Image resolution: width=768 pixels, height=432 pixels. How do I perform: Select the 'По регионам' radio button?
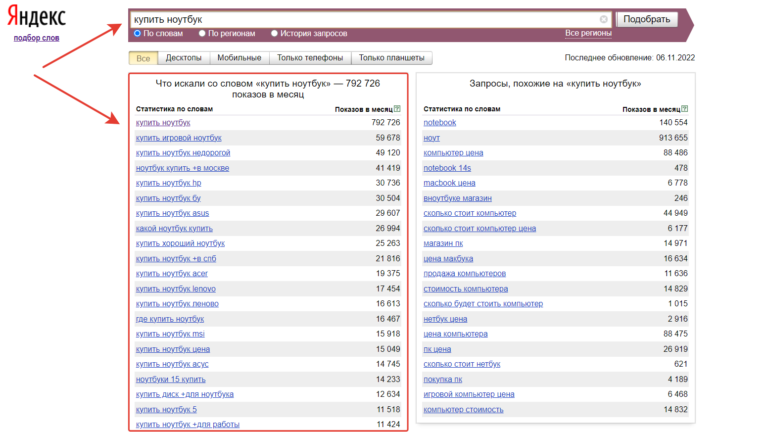pos(202,33)
